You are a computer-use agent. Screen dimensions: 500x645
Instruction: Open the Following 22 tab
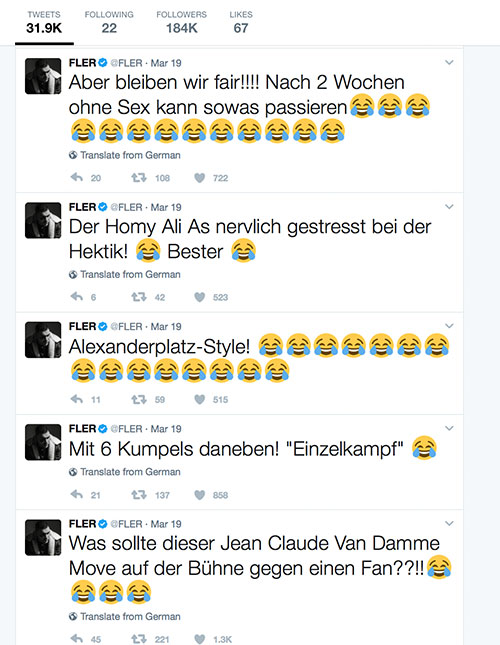click(x=109, y=22)
